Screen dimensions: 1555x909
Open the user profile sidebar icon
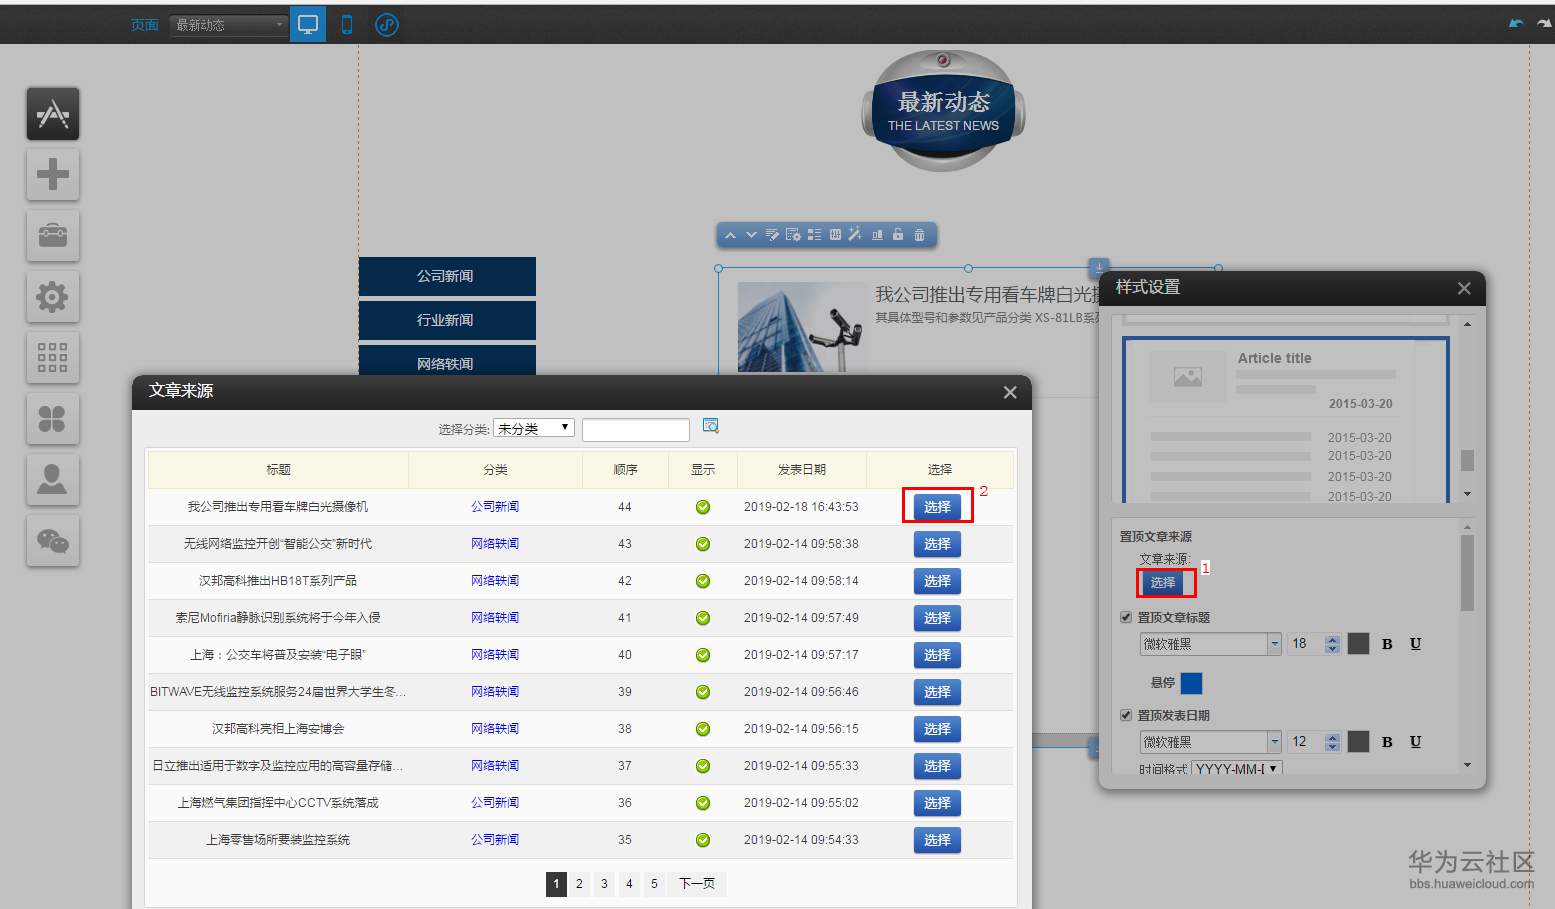coord(53,480)
